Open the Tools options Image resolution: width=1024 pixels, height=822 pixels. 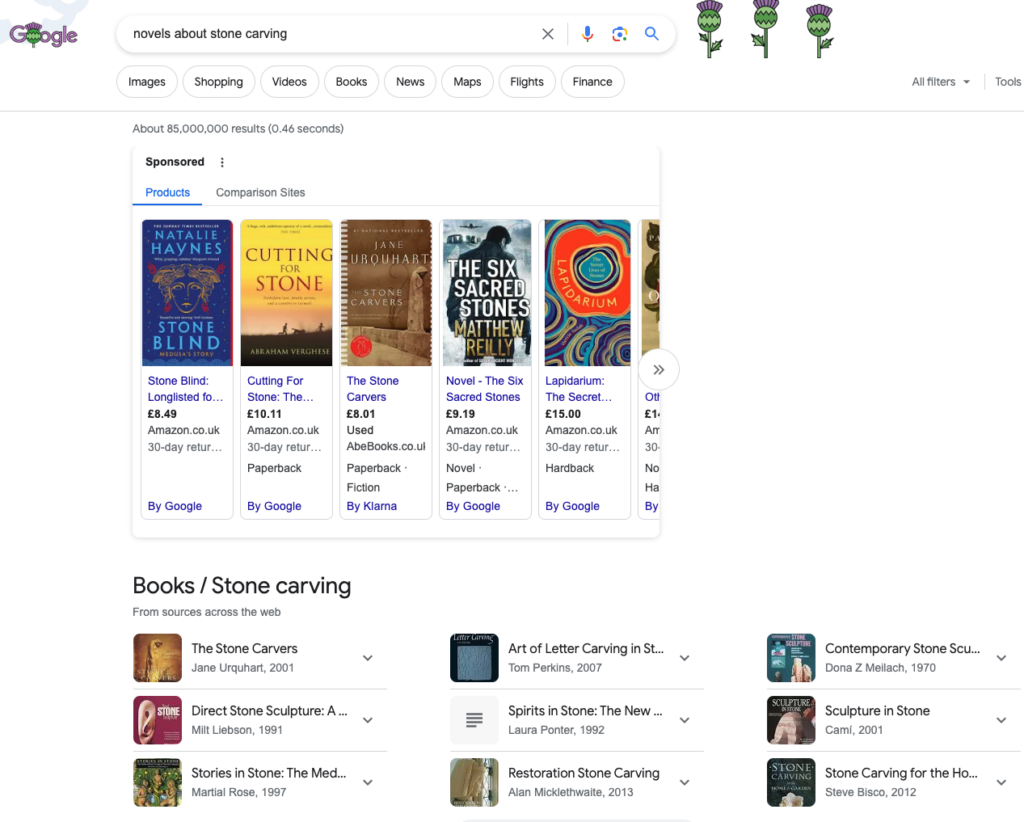click(1008, 82)
